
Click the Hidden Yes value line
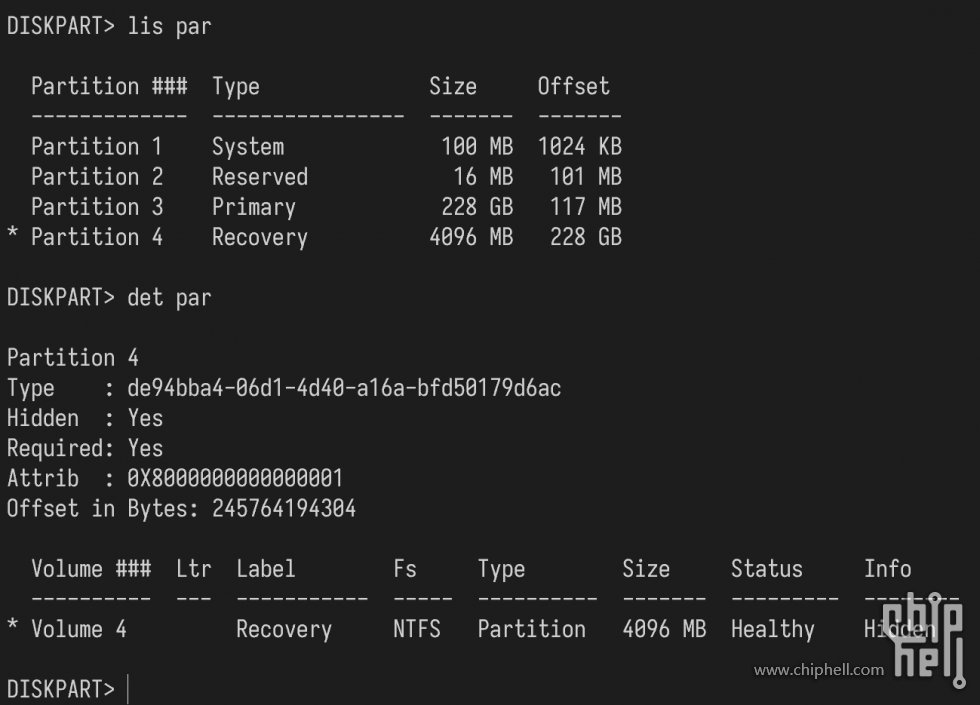coord(84,418)
